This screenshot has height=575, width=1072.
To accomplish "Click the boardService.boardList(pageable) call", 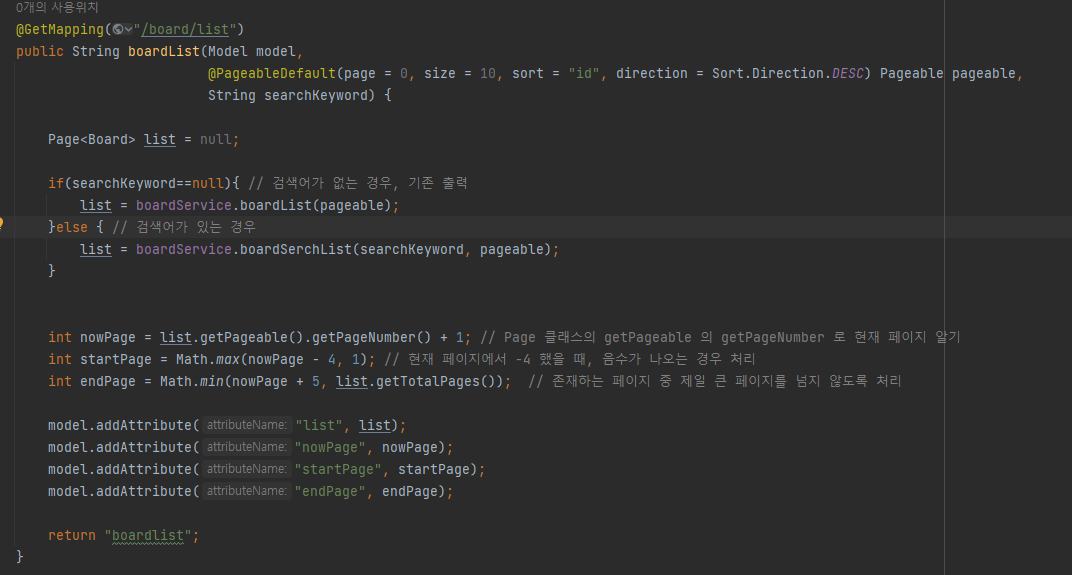I will click(263, 205).
